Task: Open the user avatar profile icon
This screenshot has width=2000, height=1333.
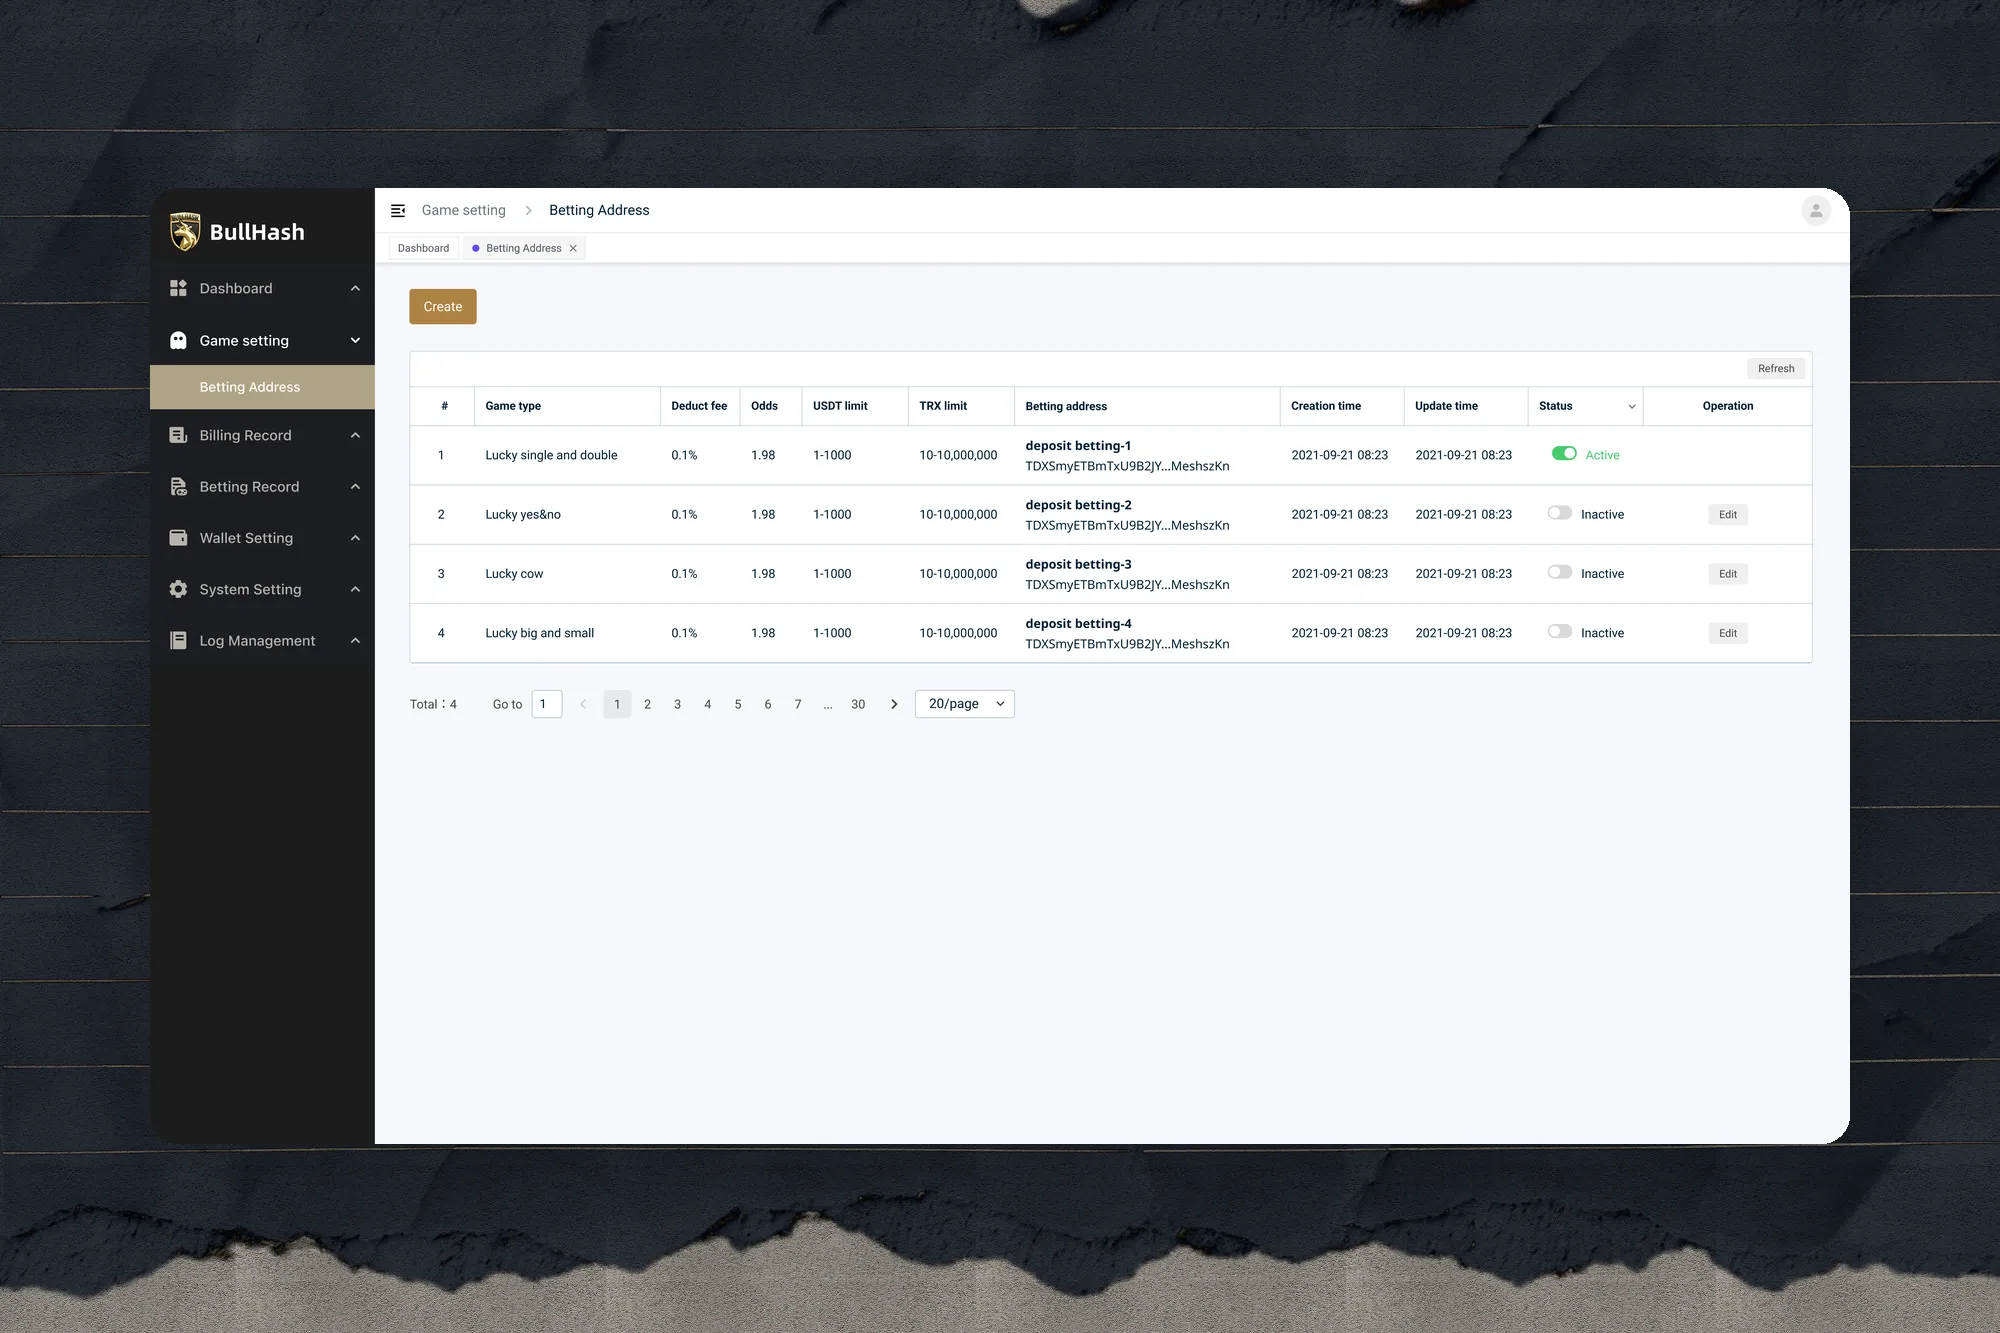Action: point(1816,210)
